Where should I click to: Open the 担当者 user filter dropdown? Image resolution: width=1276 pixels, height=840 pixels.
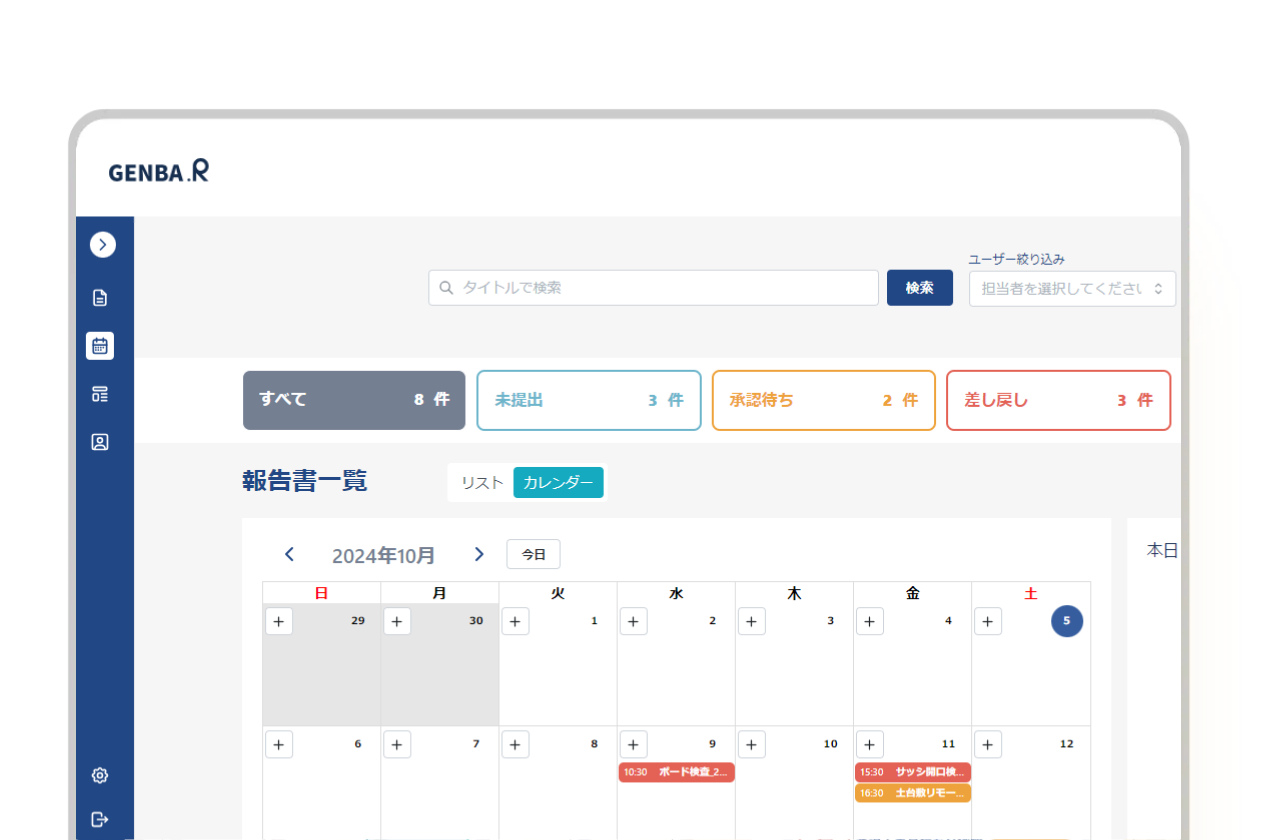point(1071,288)
